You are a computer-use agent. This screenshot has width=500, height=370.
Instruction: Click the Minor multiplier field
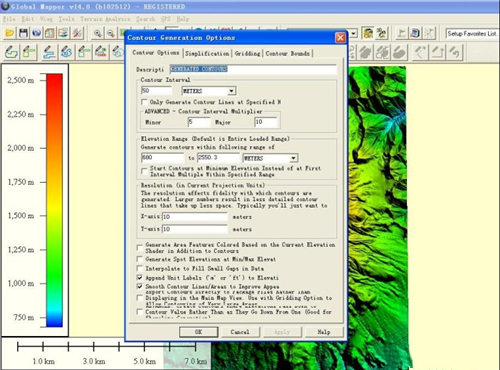[x=199, y=122]
